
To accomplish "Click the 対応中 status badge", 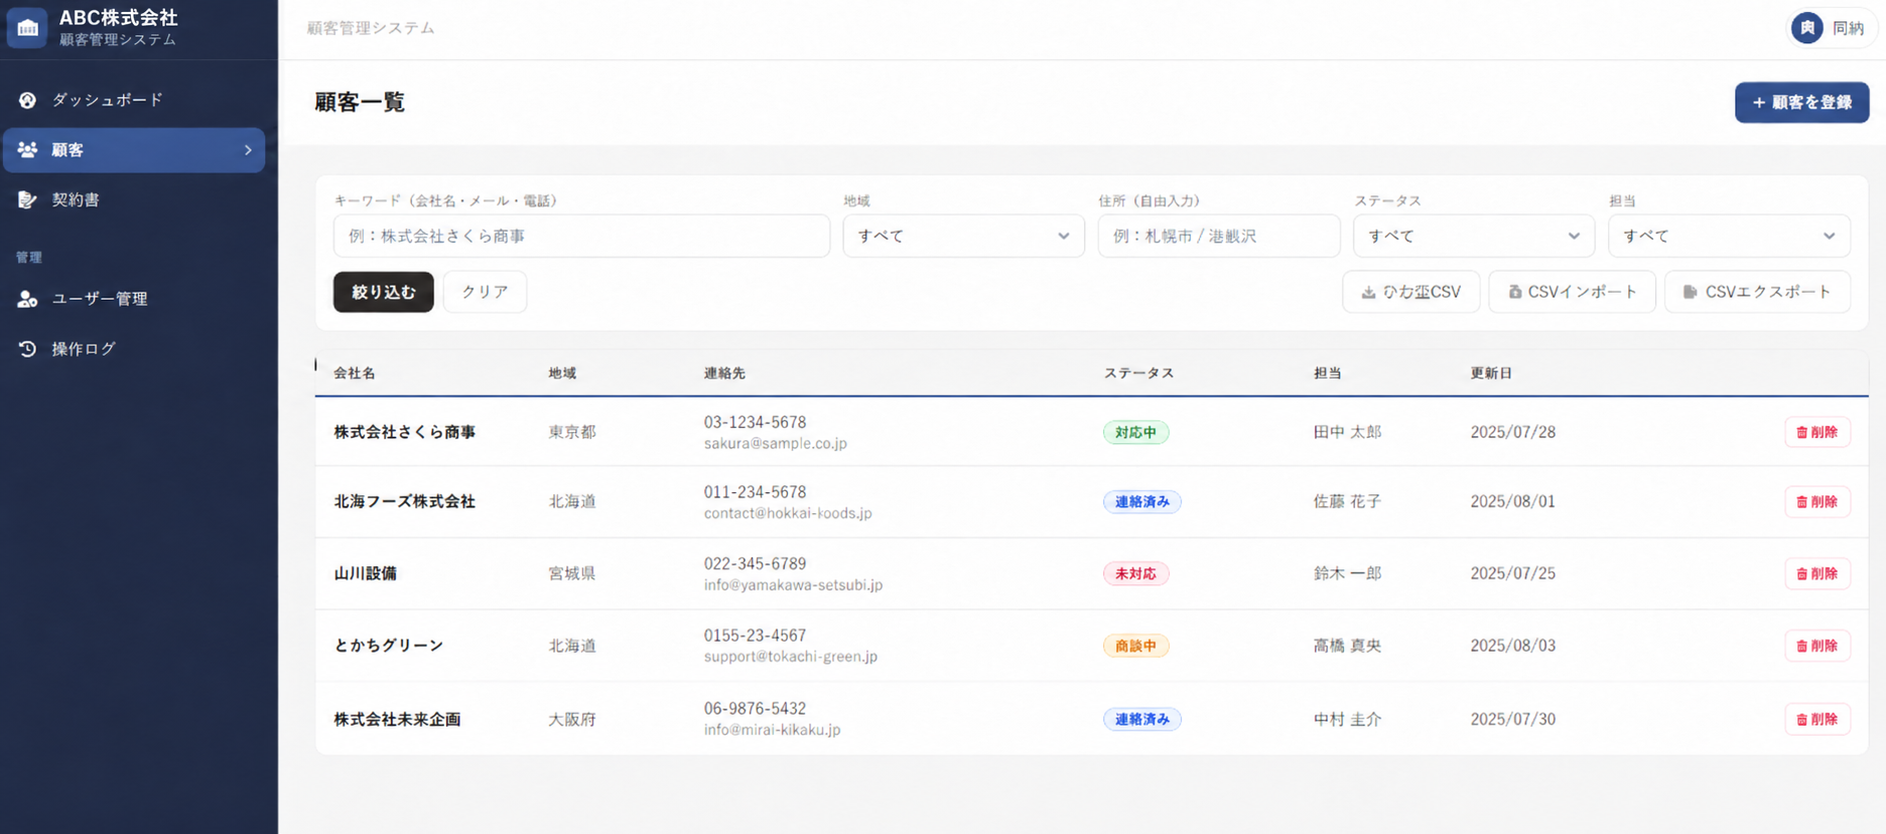I will coord(1136,432).
